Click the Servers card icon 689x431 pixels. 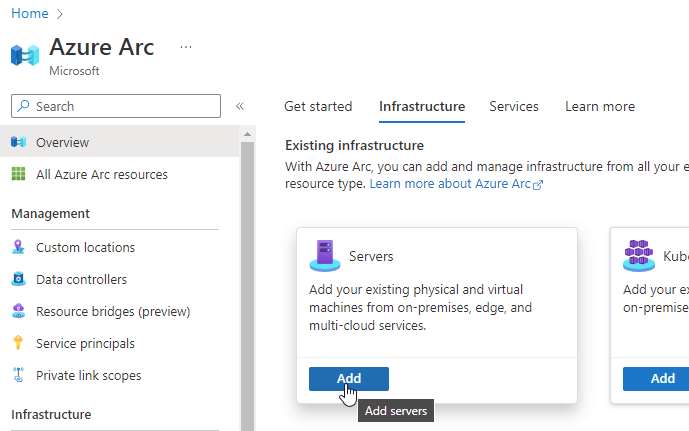pos(325,256)
